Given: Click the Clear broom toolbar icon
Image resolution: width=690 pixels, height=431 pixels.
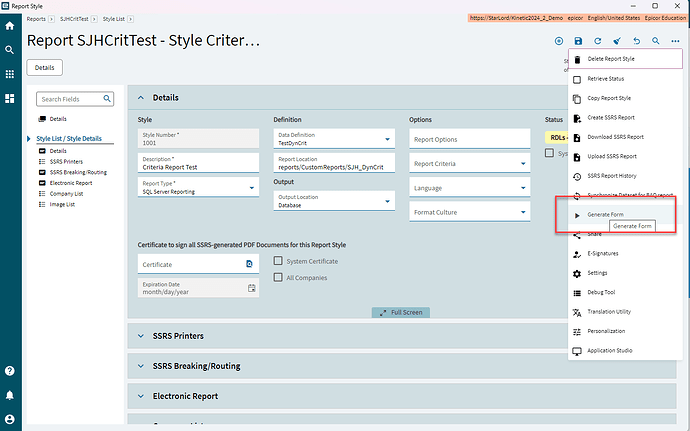Looking at the screenshot, I should pyautogui.click(x=617, y=41).
